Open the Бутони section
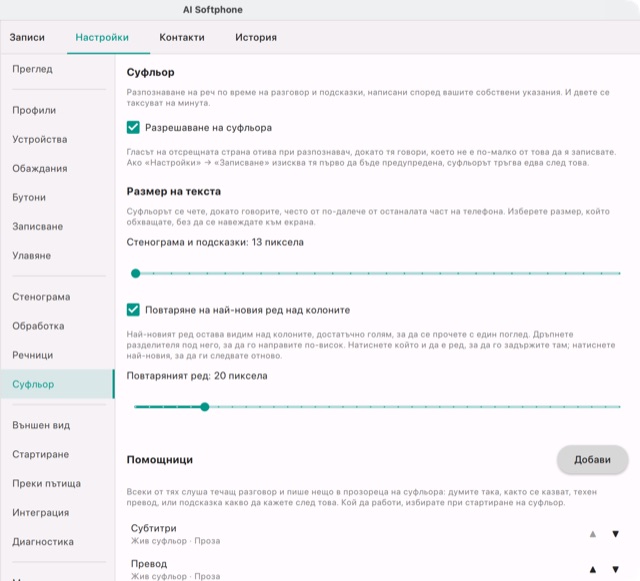640x581 pixels. [x=57, y=197]
